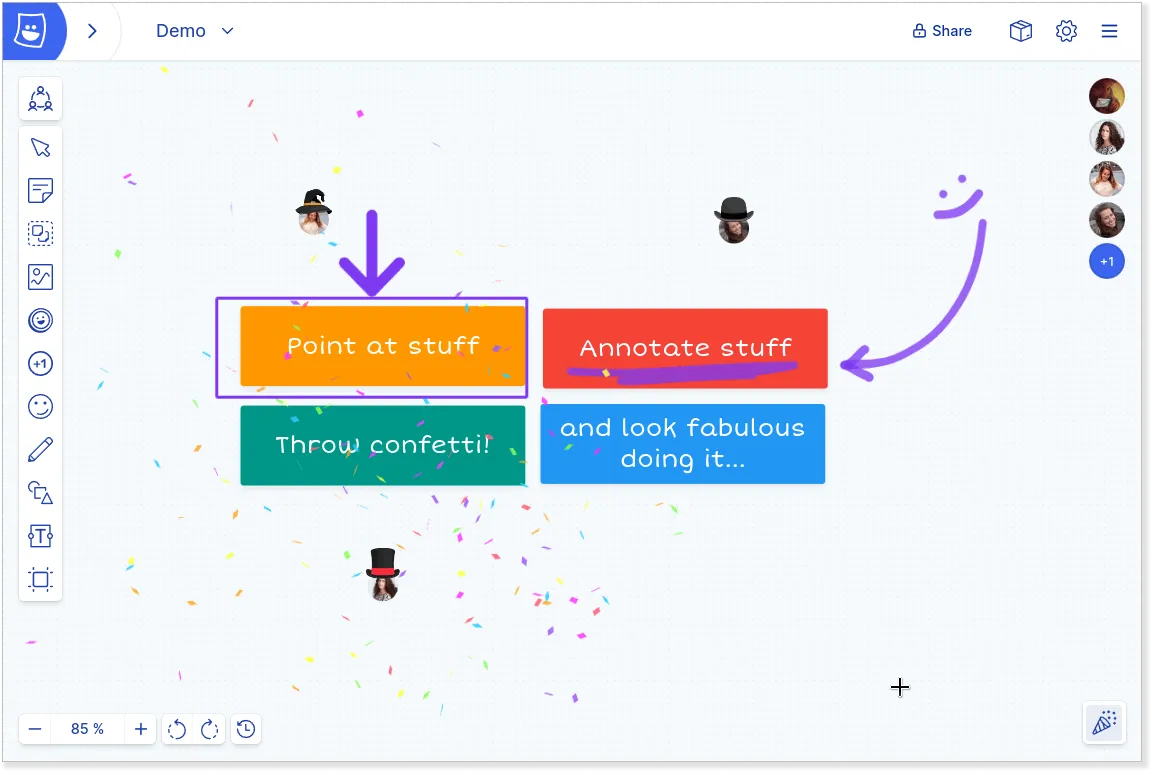Screen dimensions: 1152x772
Task: Zoom in with the plus button
Action: (141, 729)
